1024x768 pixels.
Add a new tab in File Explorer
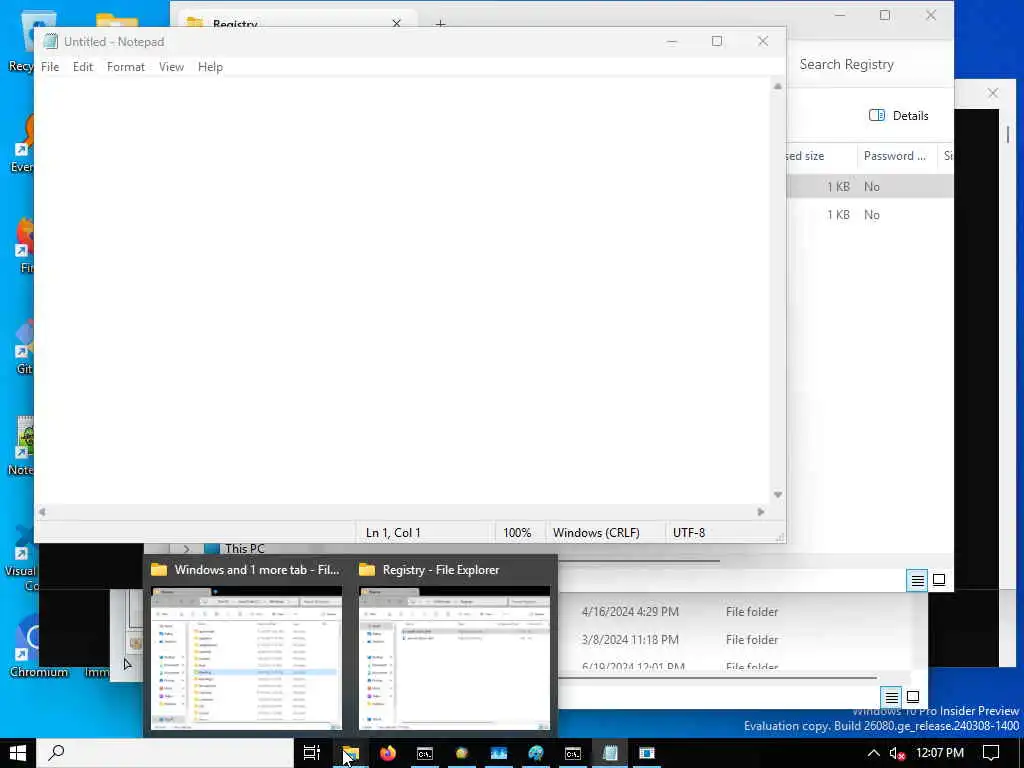[x=440, y=24]
